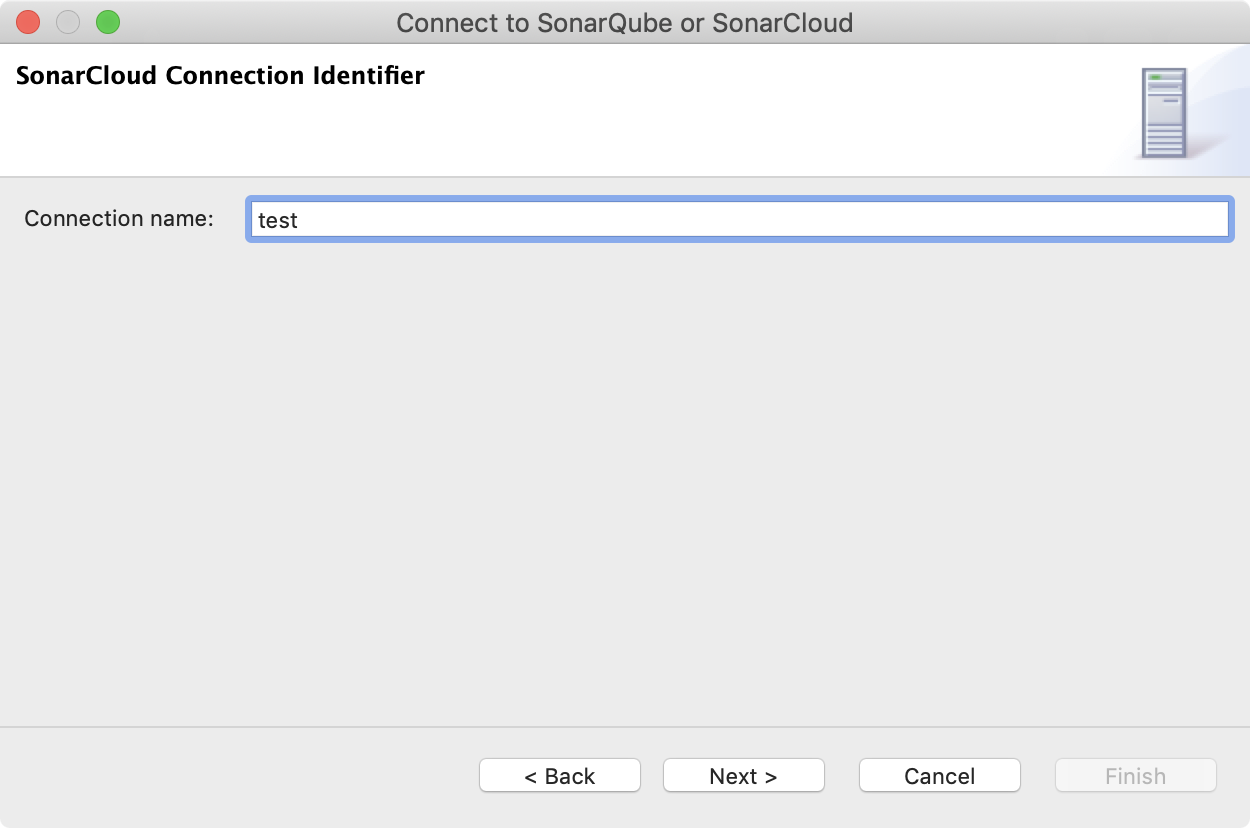Place cursor at end of 'test' text
Viewport: 1250px width, 828px height.
click(x=300, y=220)
